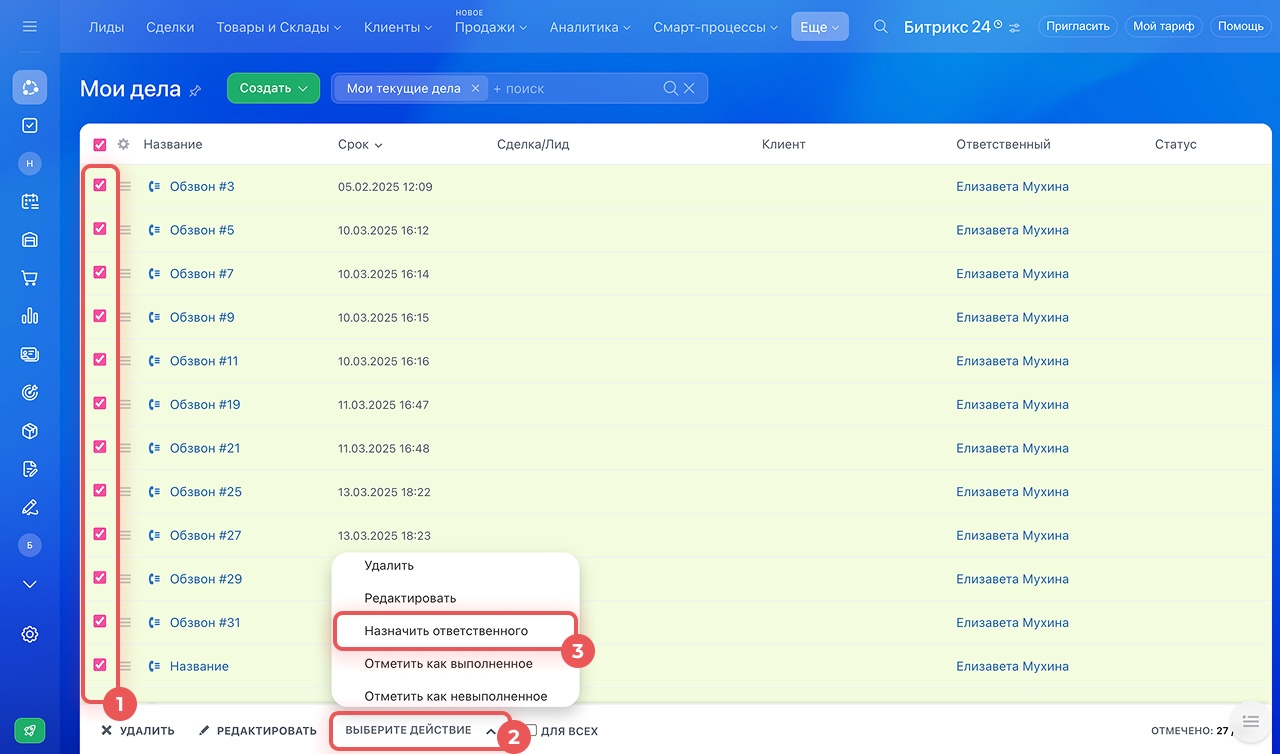This screenshot has width=1280, height=754.
Task: Expand the Клиенты menu
Action: click(x=398, y=27)
